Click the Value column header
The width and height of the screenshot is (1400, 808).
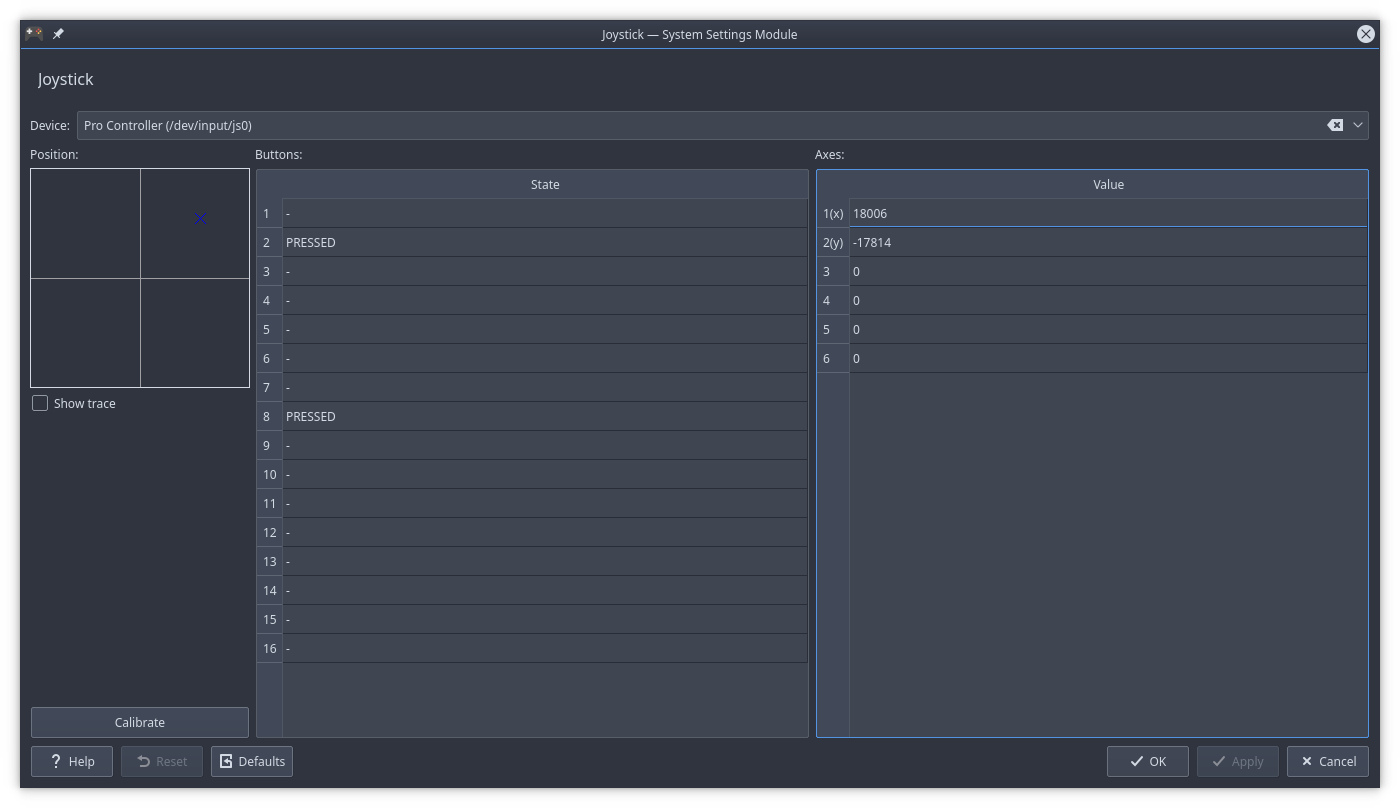coord(1107,184)
